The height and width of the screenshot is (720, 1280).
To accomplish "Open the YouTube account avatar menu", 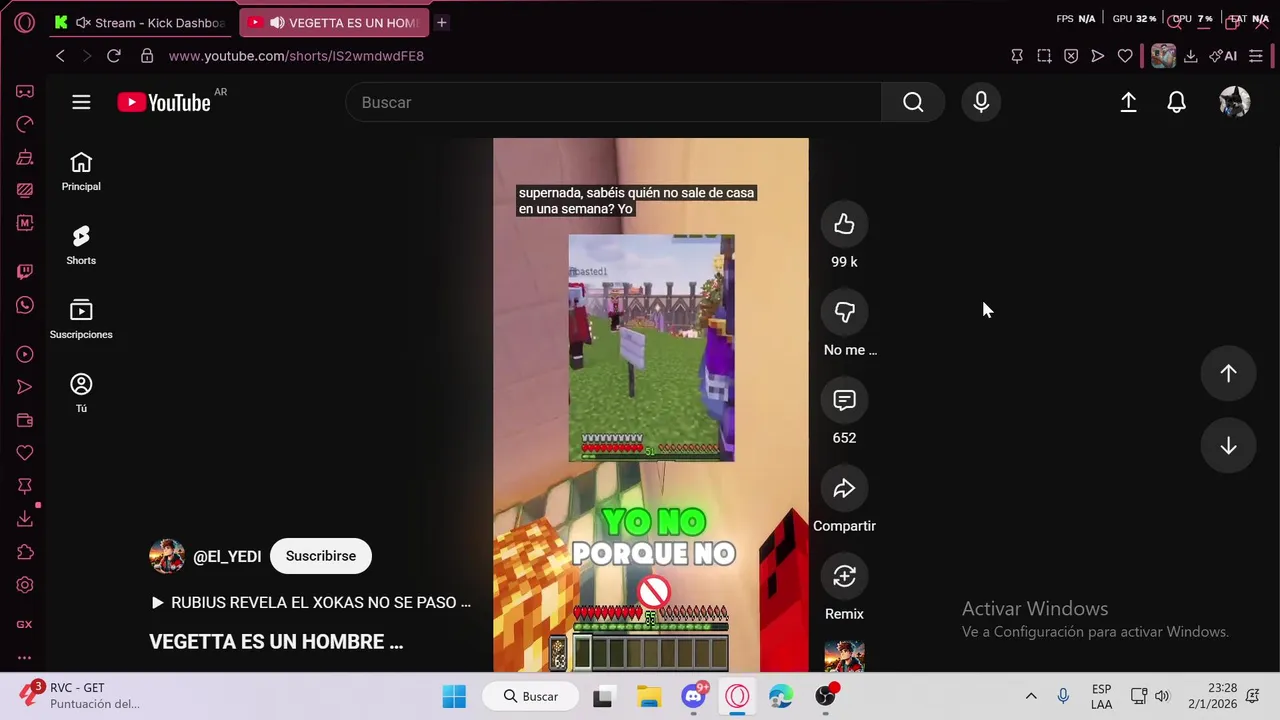I will (1235, 102).
